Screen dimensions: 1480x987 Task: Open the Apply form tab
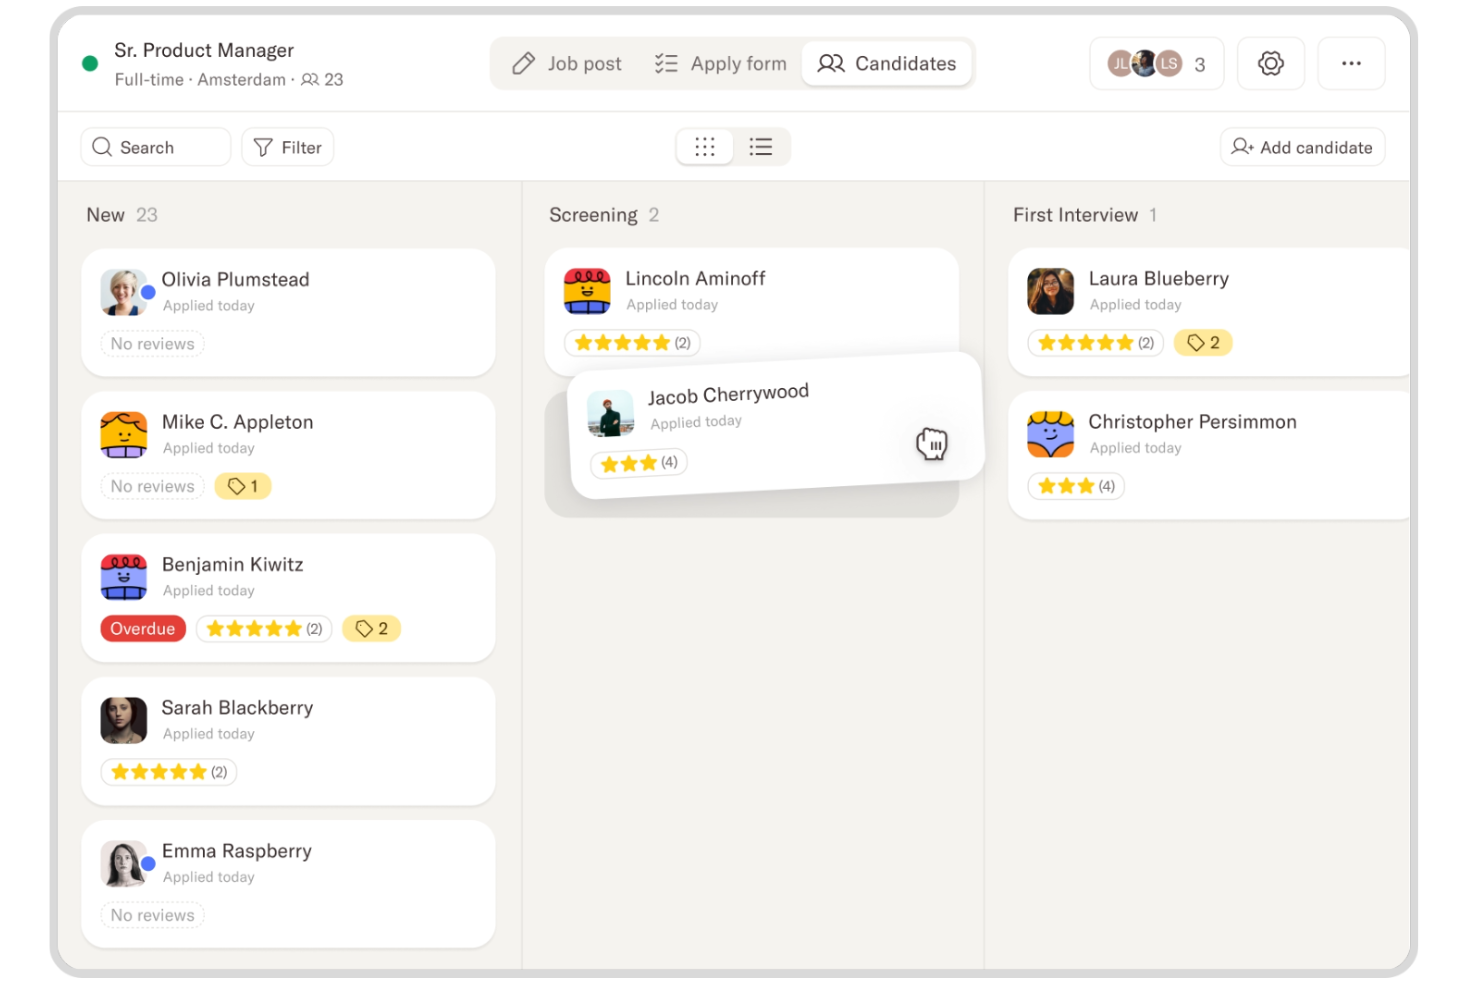pos(721,64)
